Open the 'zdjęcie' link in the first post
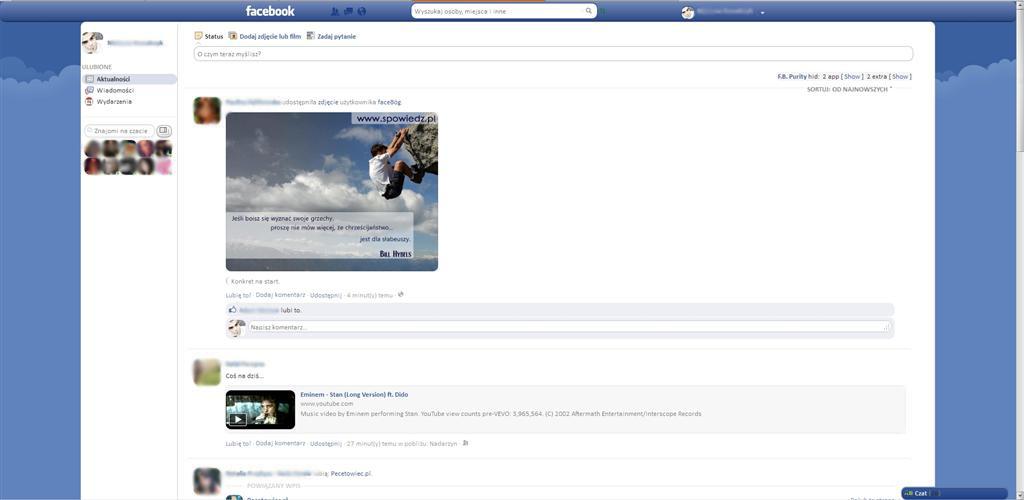The width and height of the screenshot is (1024, 500). (x=328, y=102)
